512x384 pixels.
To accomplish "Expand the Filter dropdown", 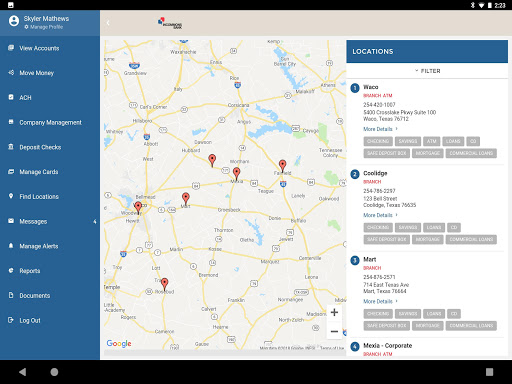I will click(x=428, y=71).
